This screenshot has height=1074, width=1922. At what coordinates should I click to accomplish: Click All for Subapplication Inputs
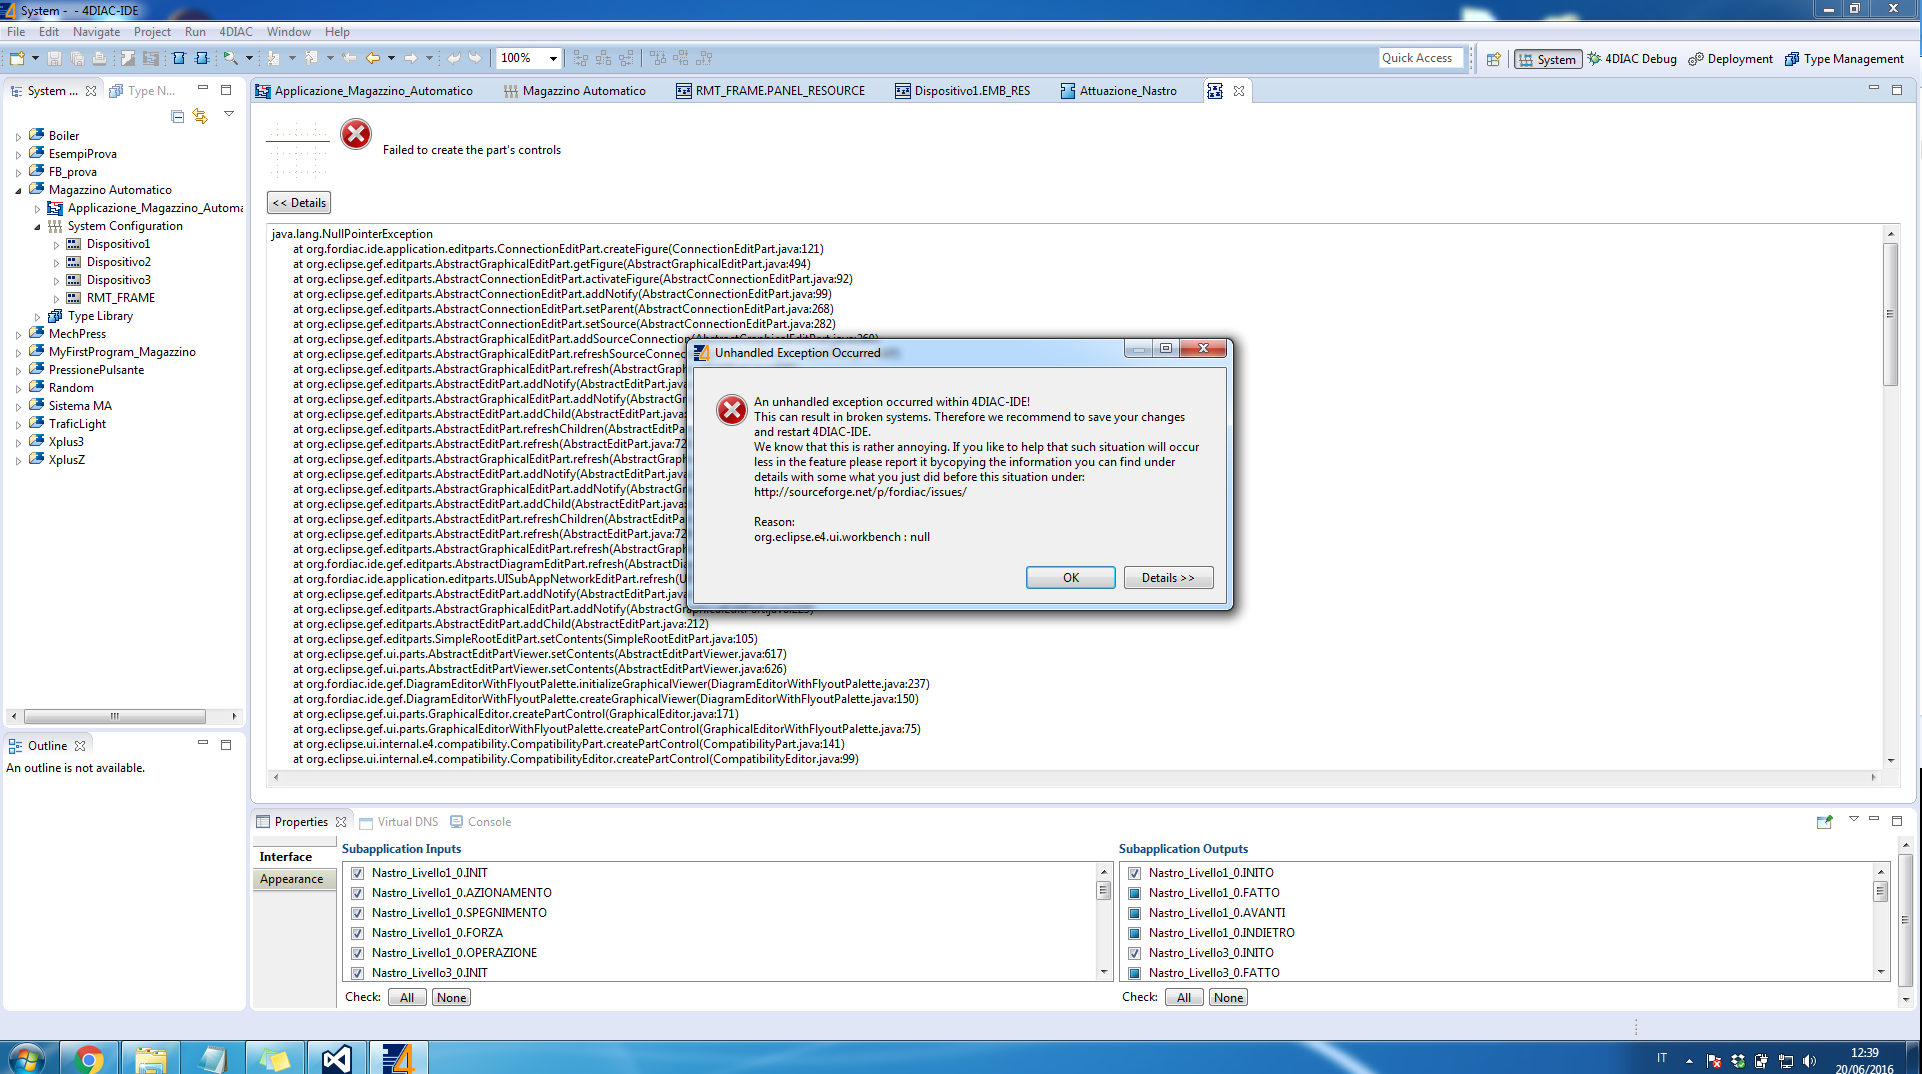[407, 997]
